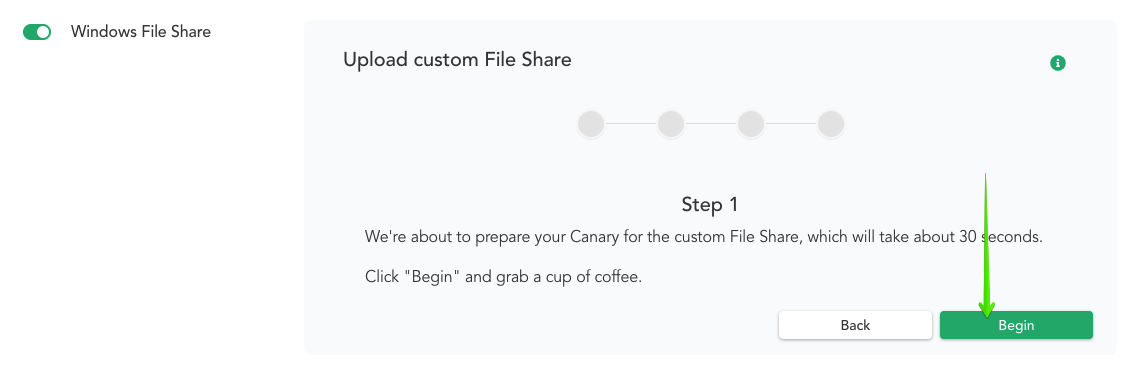
Task: Click connector line between third and fourth steps
Action: [x=790, y=124]
